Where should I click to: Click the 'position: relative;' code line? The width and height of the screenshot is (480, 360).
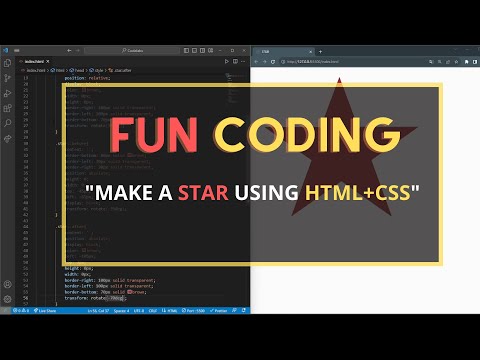pos(87,78)
